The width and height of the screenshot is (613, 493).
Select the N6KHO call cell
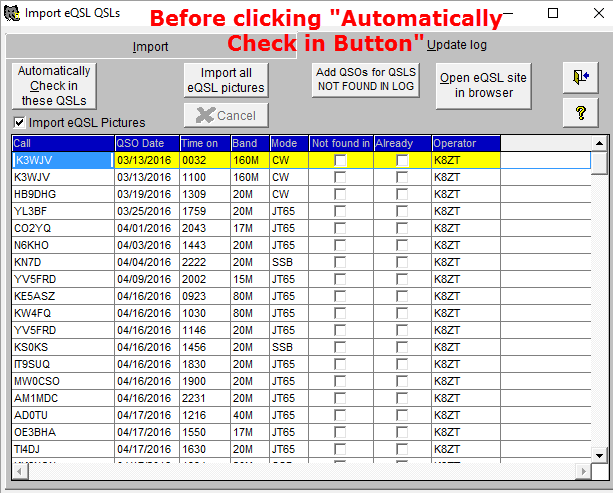click(63, 245)
